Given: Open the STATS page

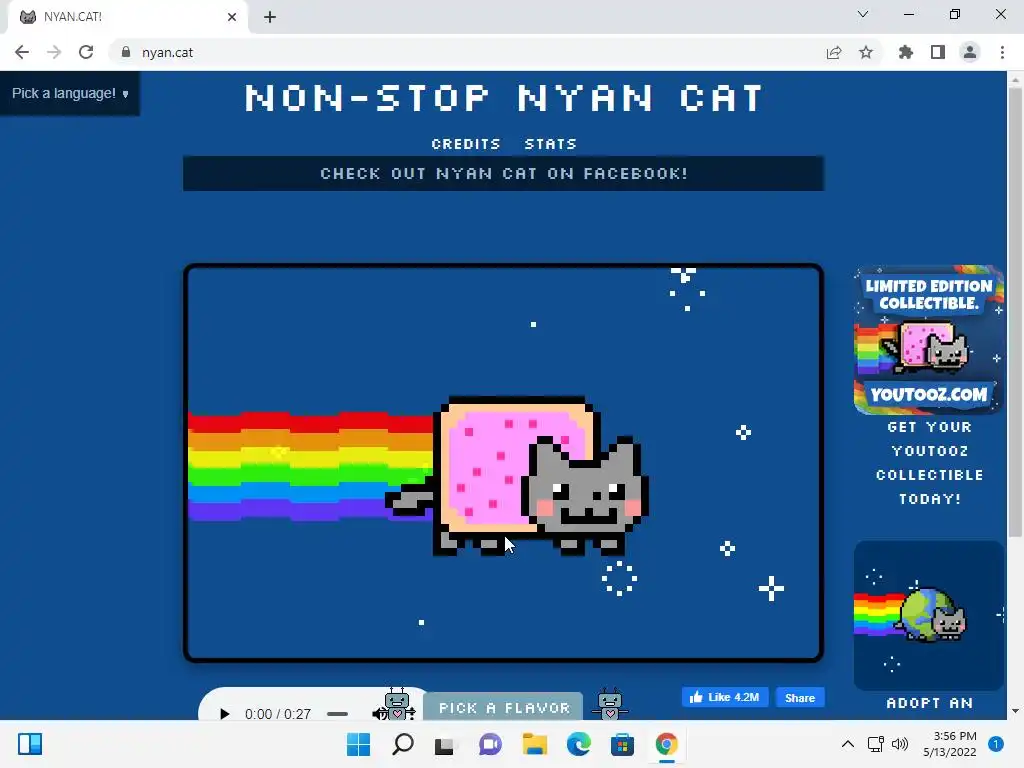Looking at the screenshot, I should (x=551, y=144).
